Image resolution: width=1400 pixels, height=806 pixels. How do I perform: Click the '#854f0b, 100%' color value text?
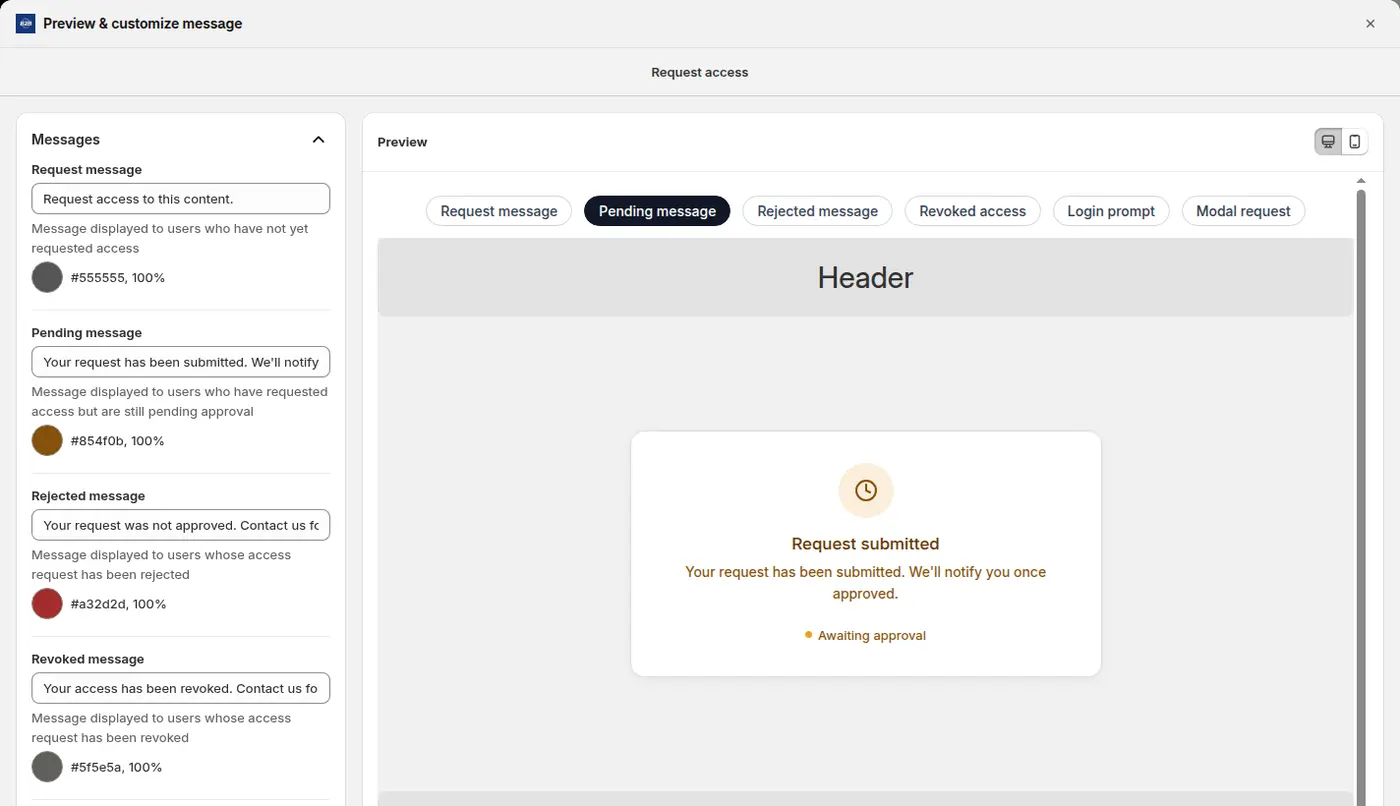[x=118, y=440]
